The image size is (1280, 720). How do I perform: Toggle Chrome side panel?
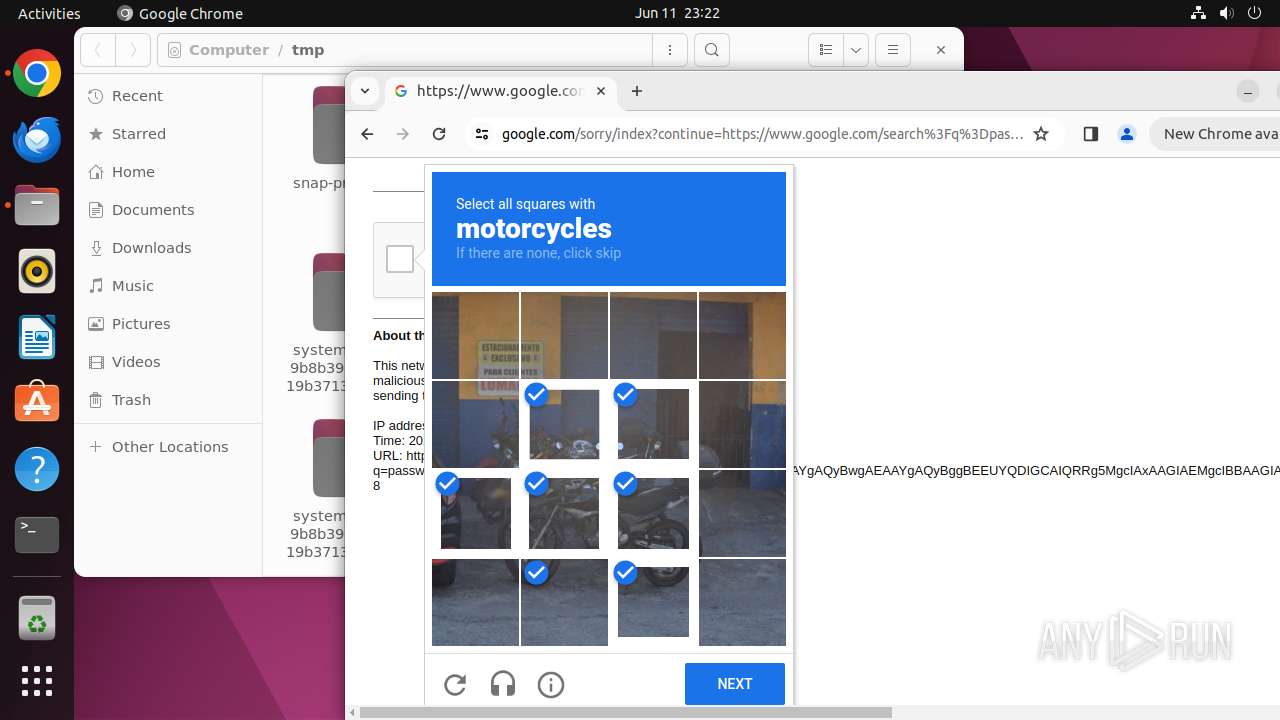(x=1091, y=134)
